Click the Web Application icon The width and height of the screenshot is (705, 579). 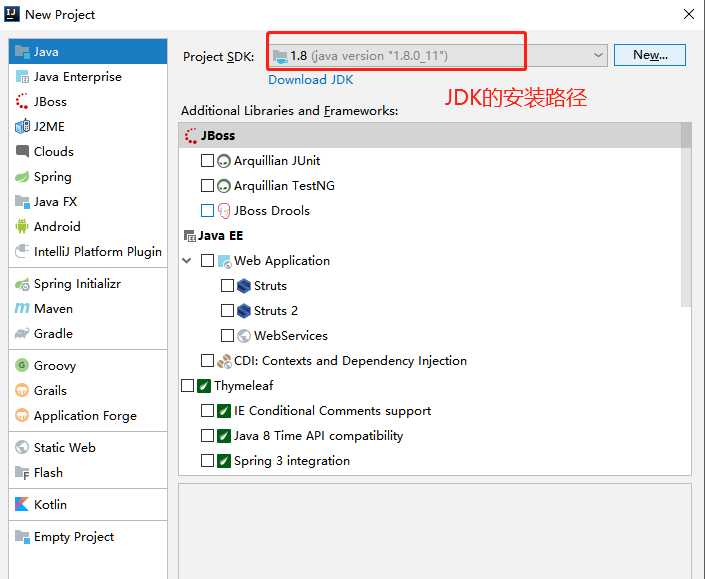tap(224, 261)
